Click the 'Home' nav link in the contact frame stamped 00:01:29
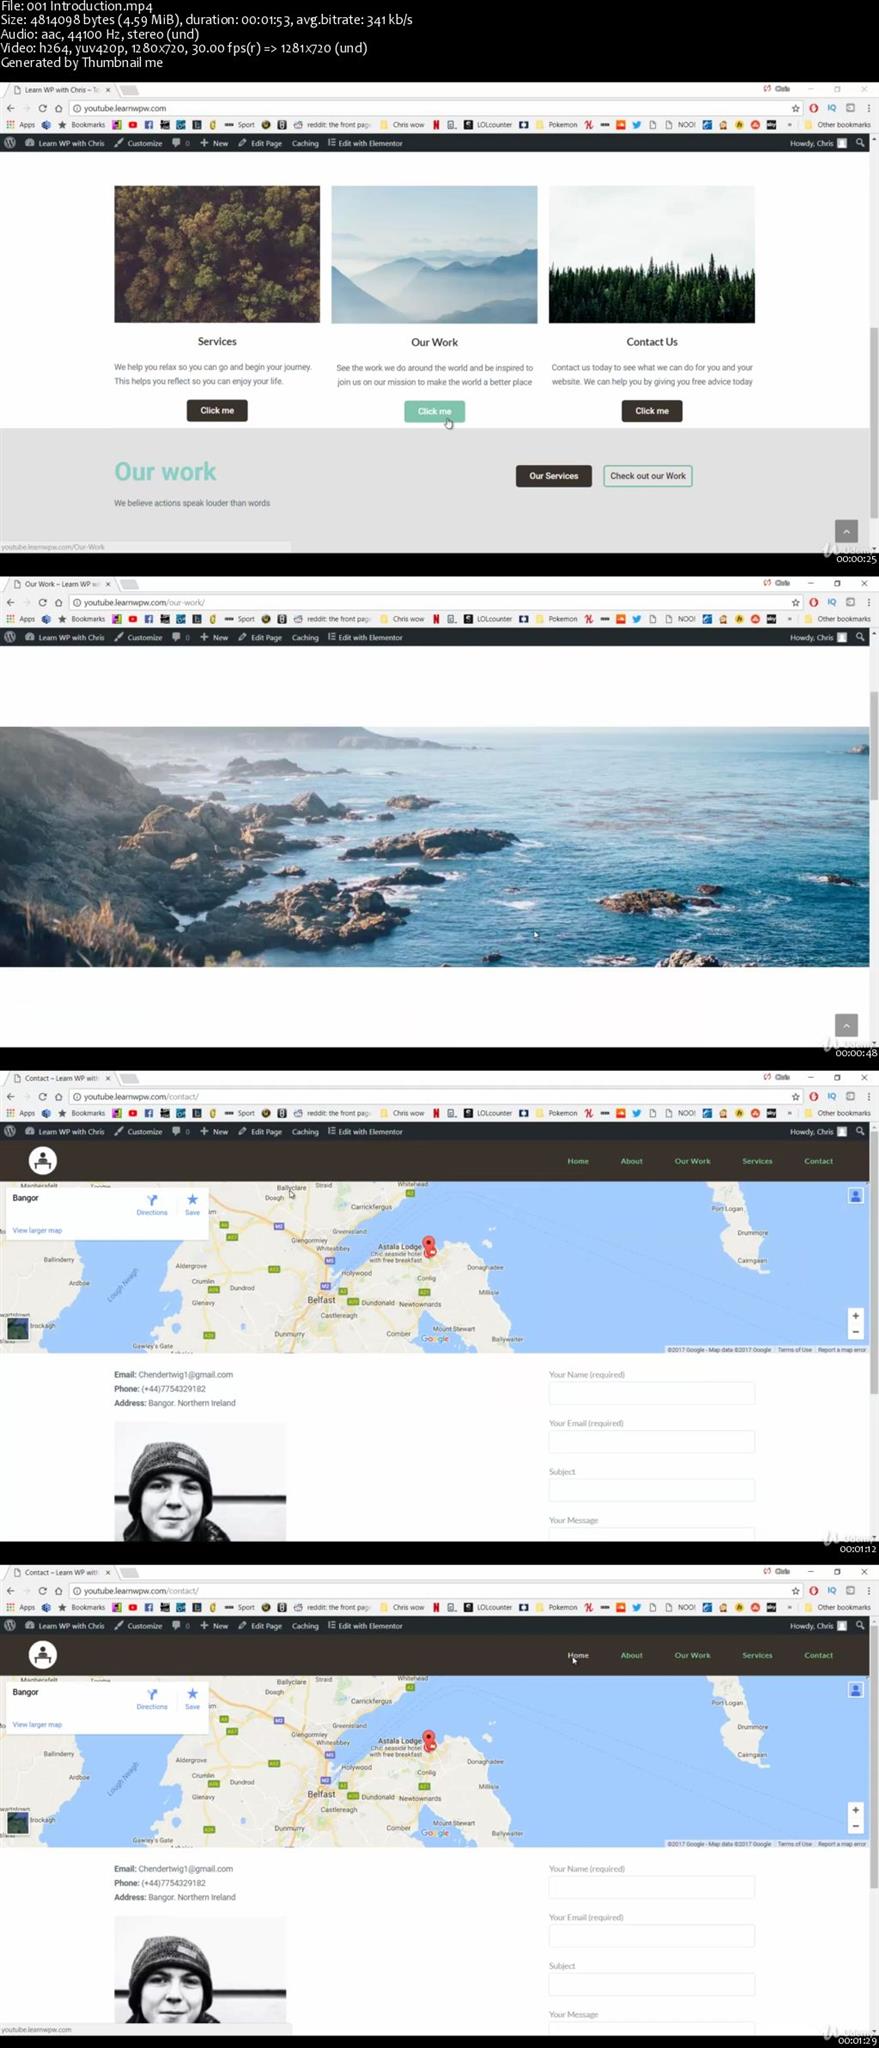Viewport: 879px width, 2048px height. click(x=578, y=1655)
